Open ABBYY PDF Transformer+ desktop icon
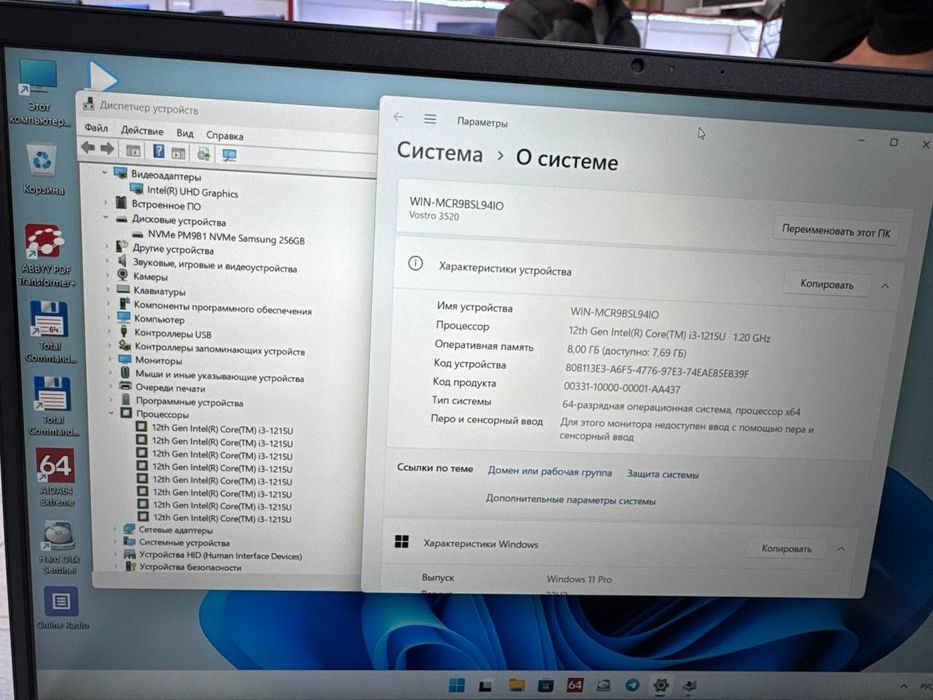933x700 pixels. 46,256
